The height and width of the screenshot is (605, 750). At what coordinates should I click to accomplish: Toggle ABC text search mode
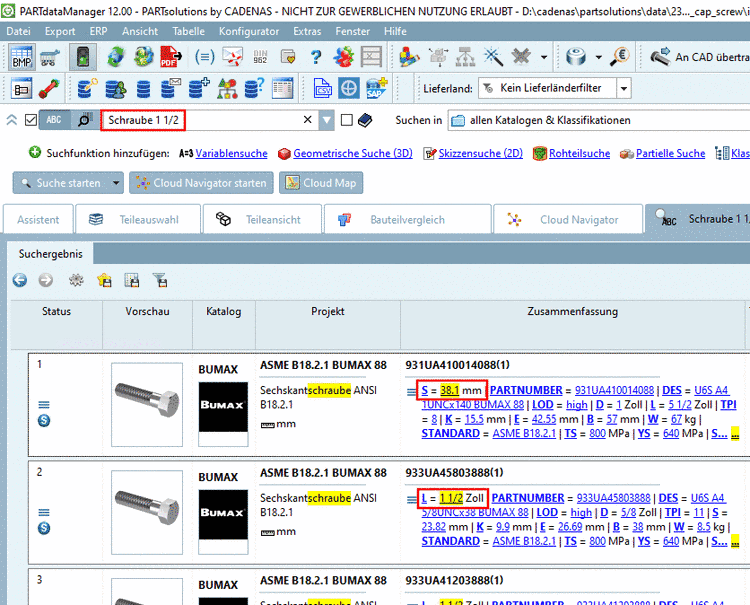pyautogui.click(x=54, y=120)
